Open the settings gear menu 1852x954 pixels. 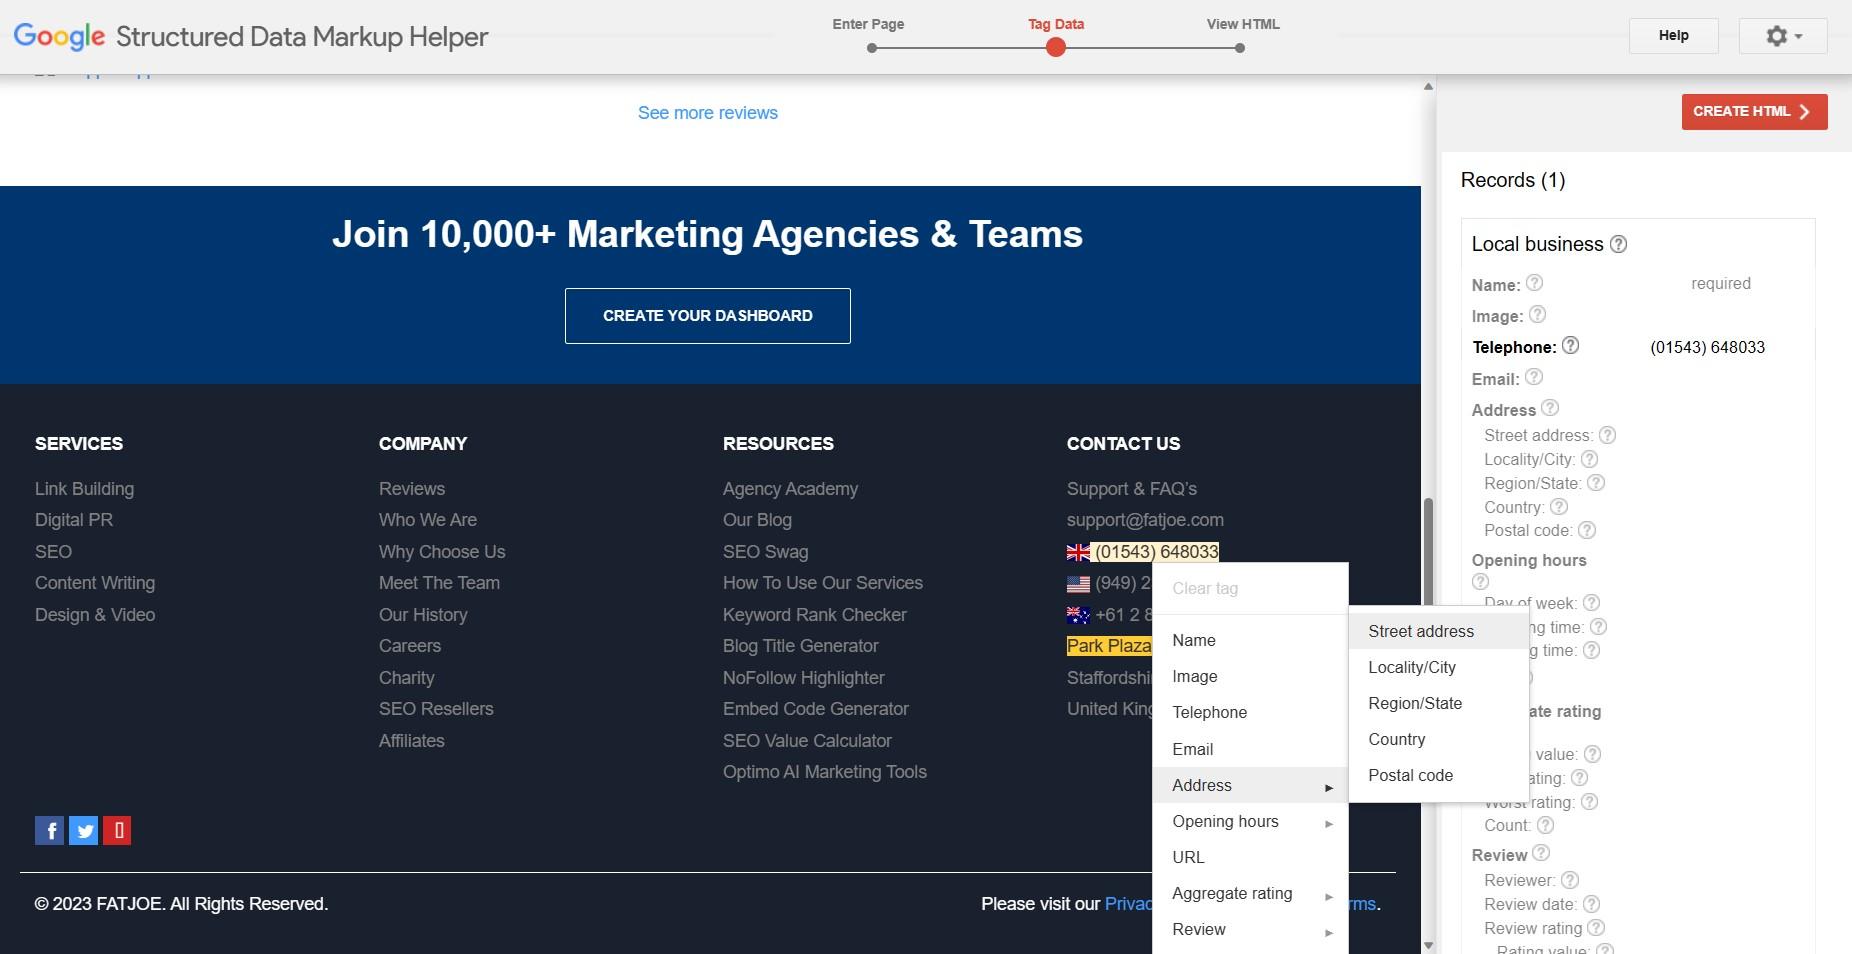tap(1782, 36)
